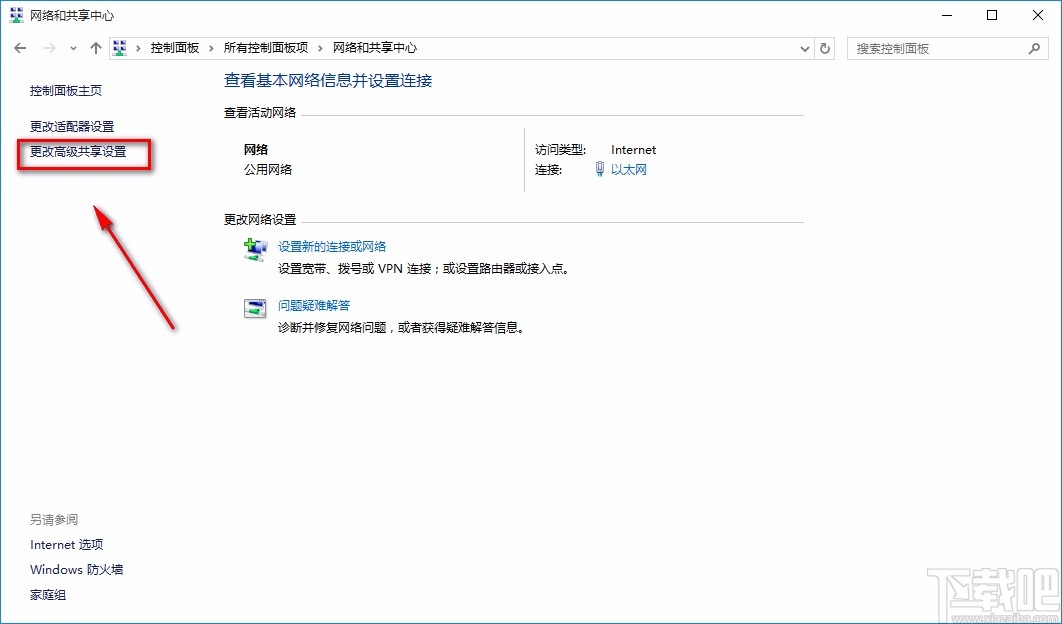Open the address bar history dropdown arrow
This screenshot has width=1062, height=624.
click(x=804, y=47)
